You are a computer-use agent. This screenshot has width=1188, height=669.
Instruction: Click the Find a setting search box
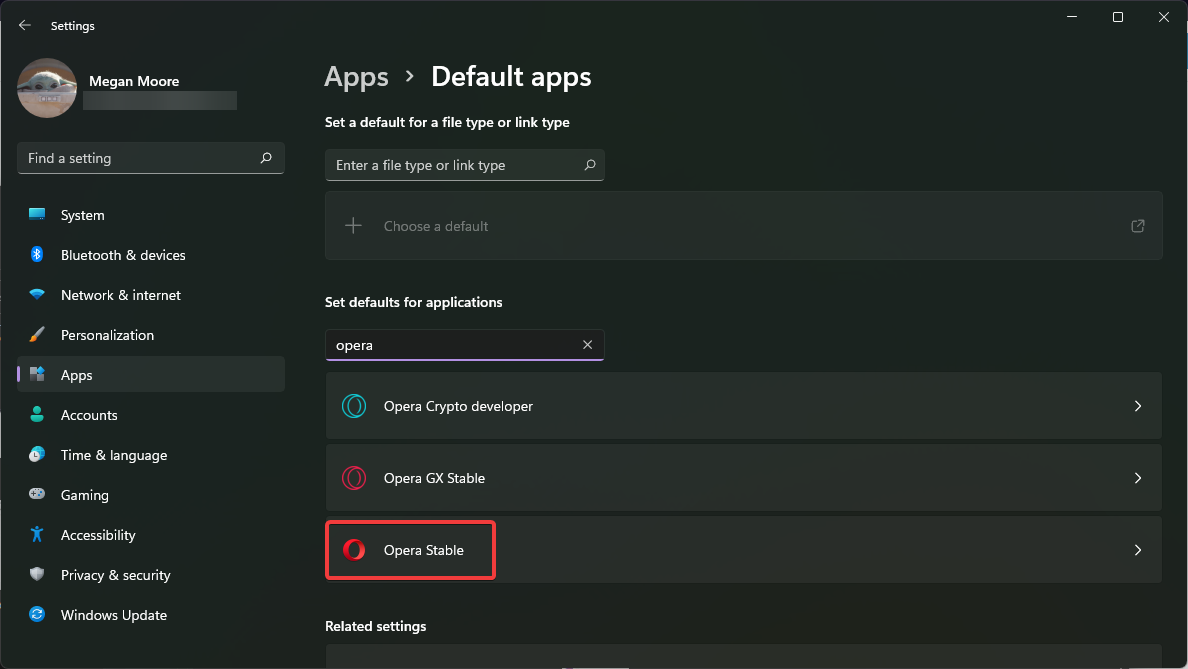coord(151,158)
